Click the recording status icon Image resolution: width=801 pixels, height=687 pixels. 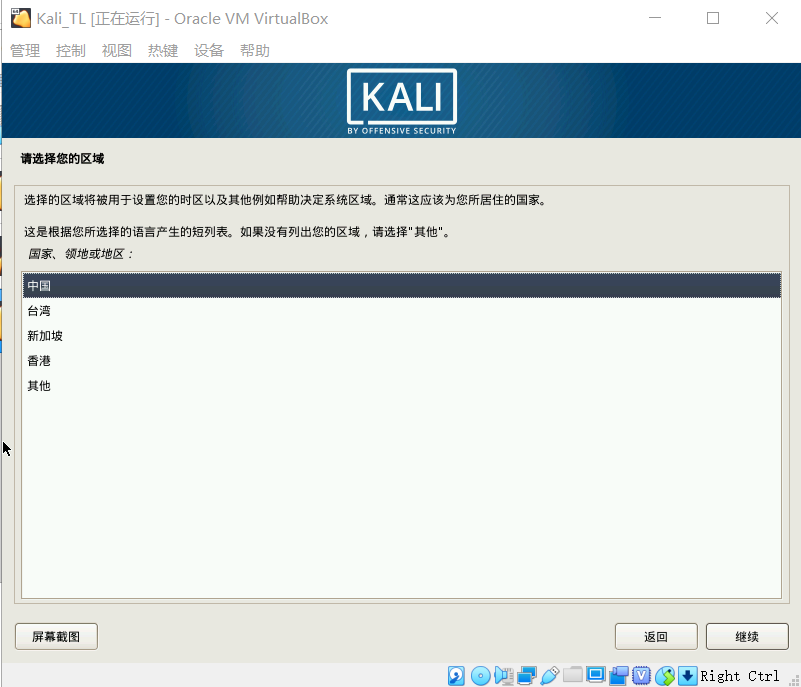pos(619,675)
